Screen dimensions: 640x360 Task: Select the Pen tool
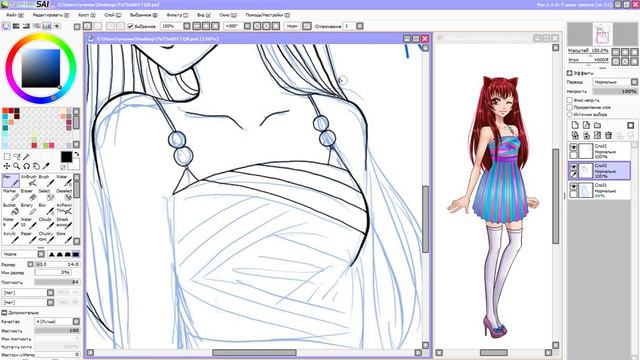[11, 180]
